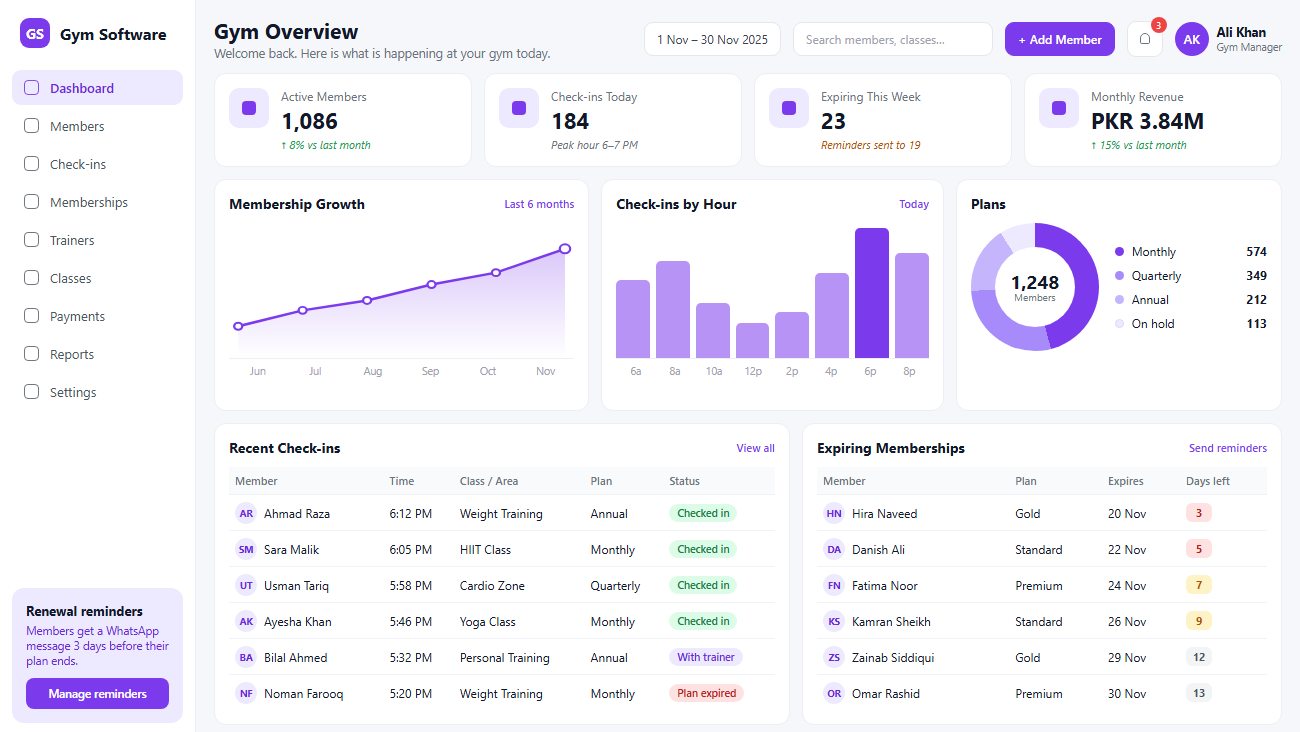
Task: Click the Members sidebar icon
Action: 31,126
